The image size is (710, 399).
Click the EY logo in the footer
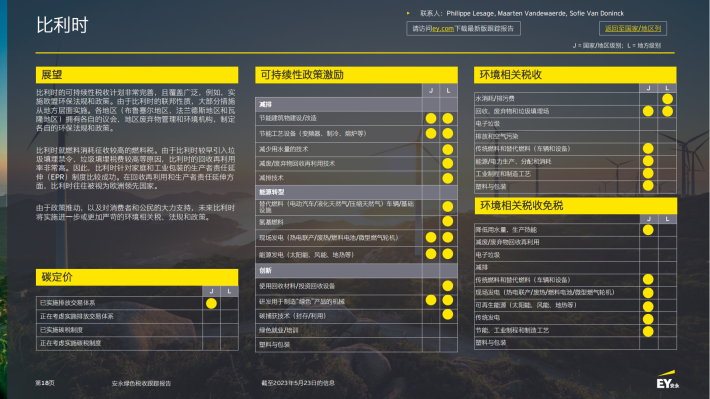click(x=667, y=380)
